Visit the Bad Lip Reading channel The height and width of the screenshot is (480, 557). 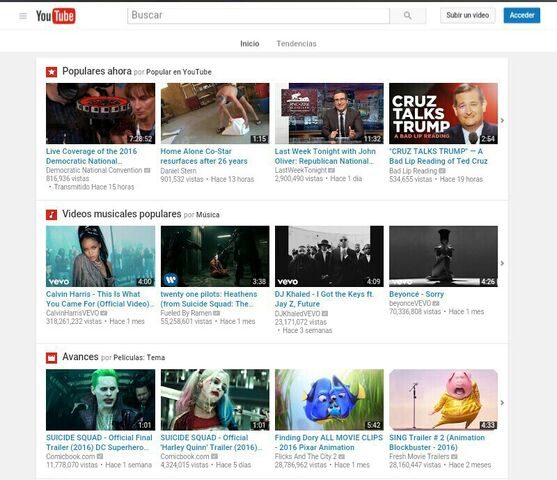click(413, 171)
